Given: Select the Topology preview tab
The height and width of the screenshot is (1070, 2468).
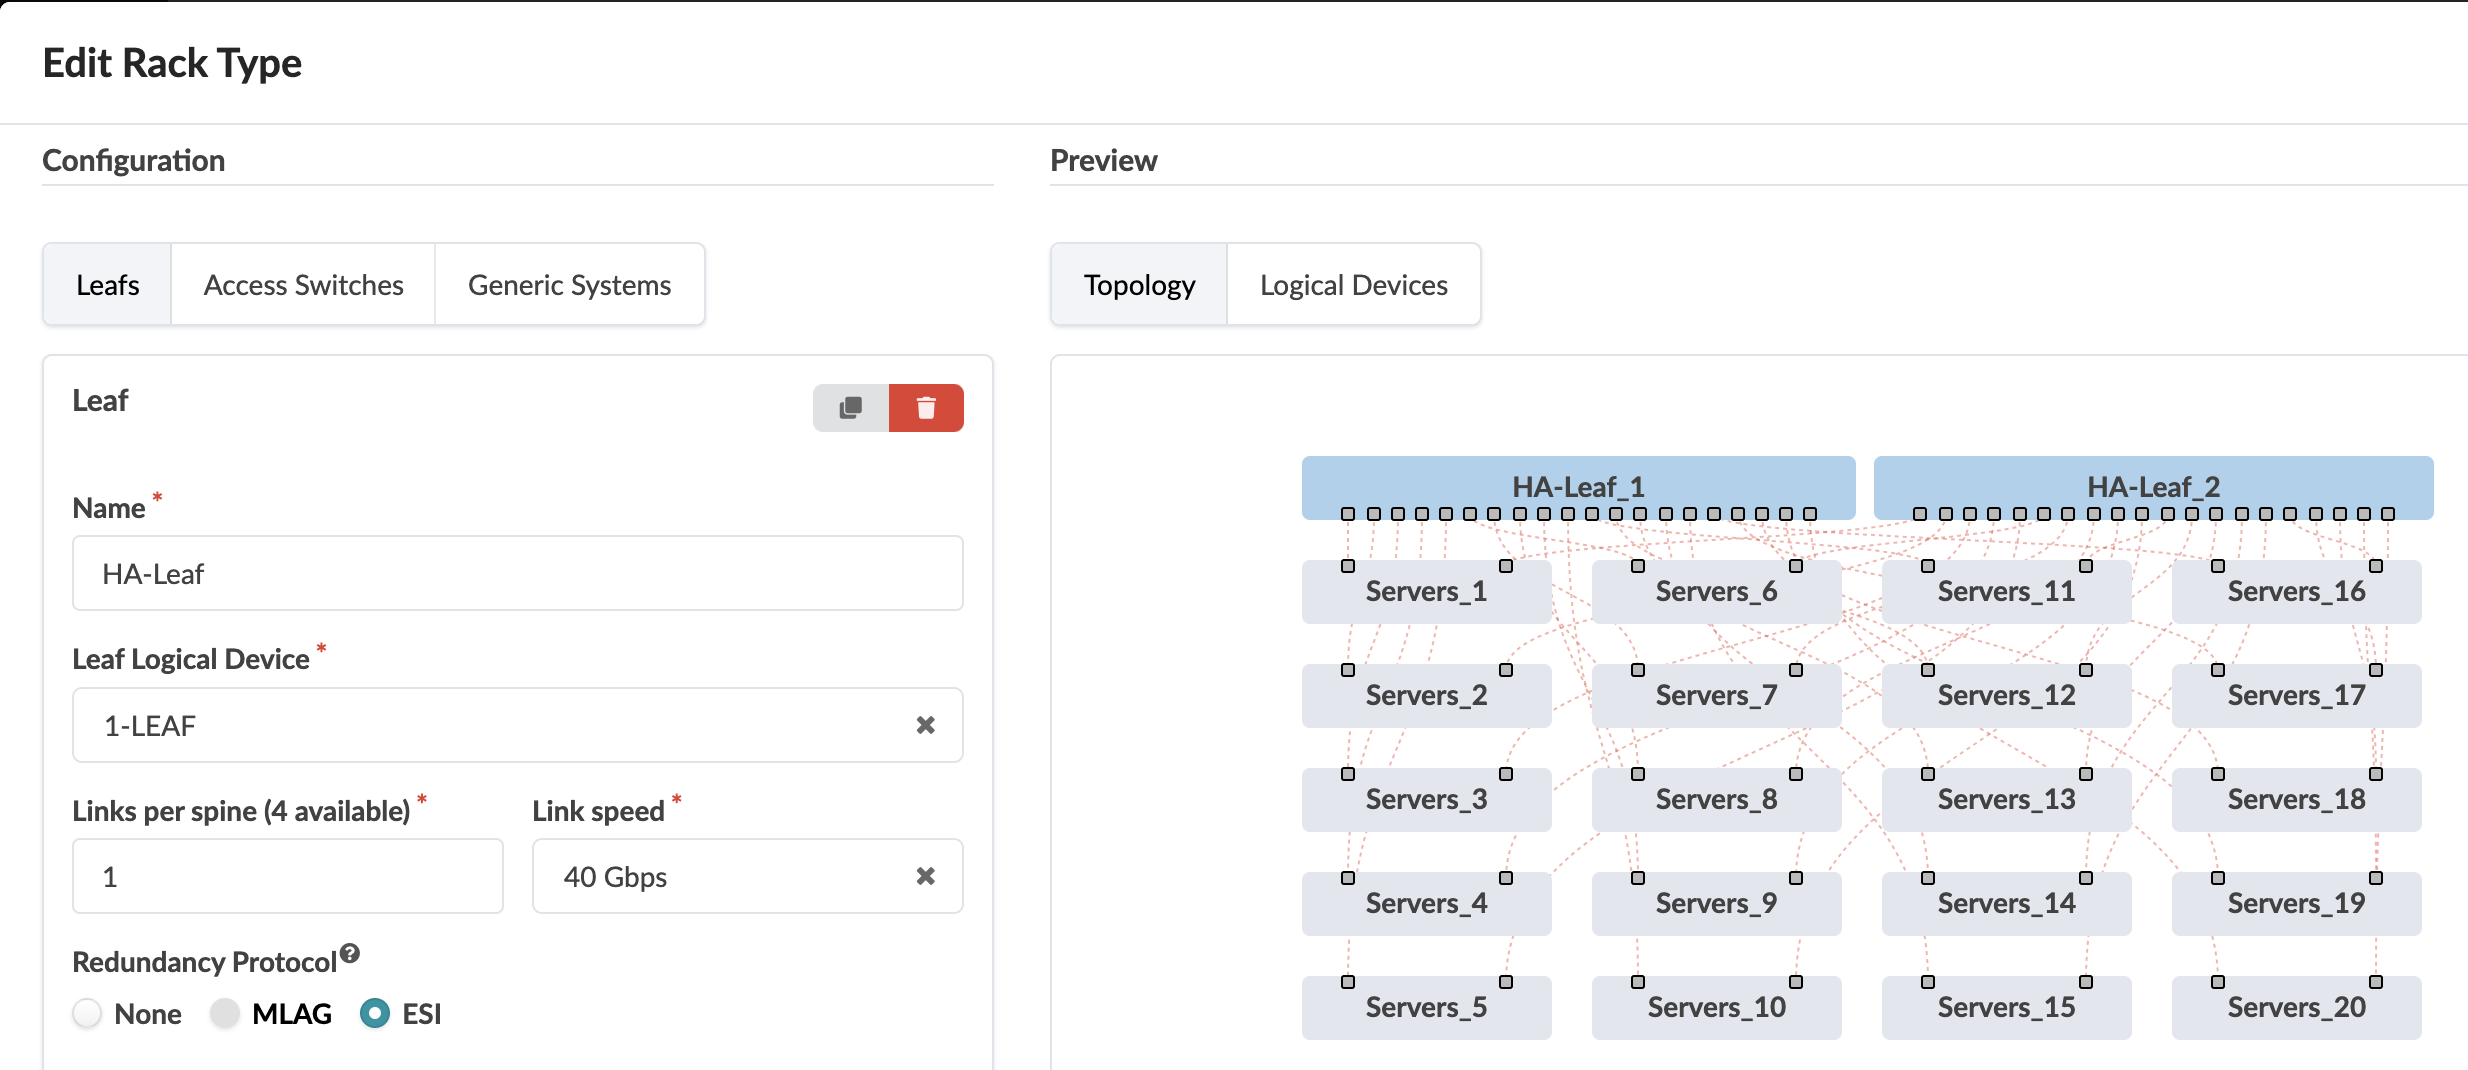Looking at the screenshot, I should [x=1139, y=285].
